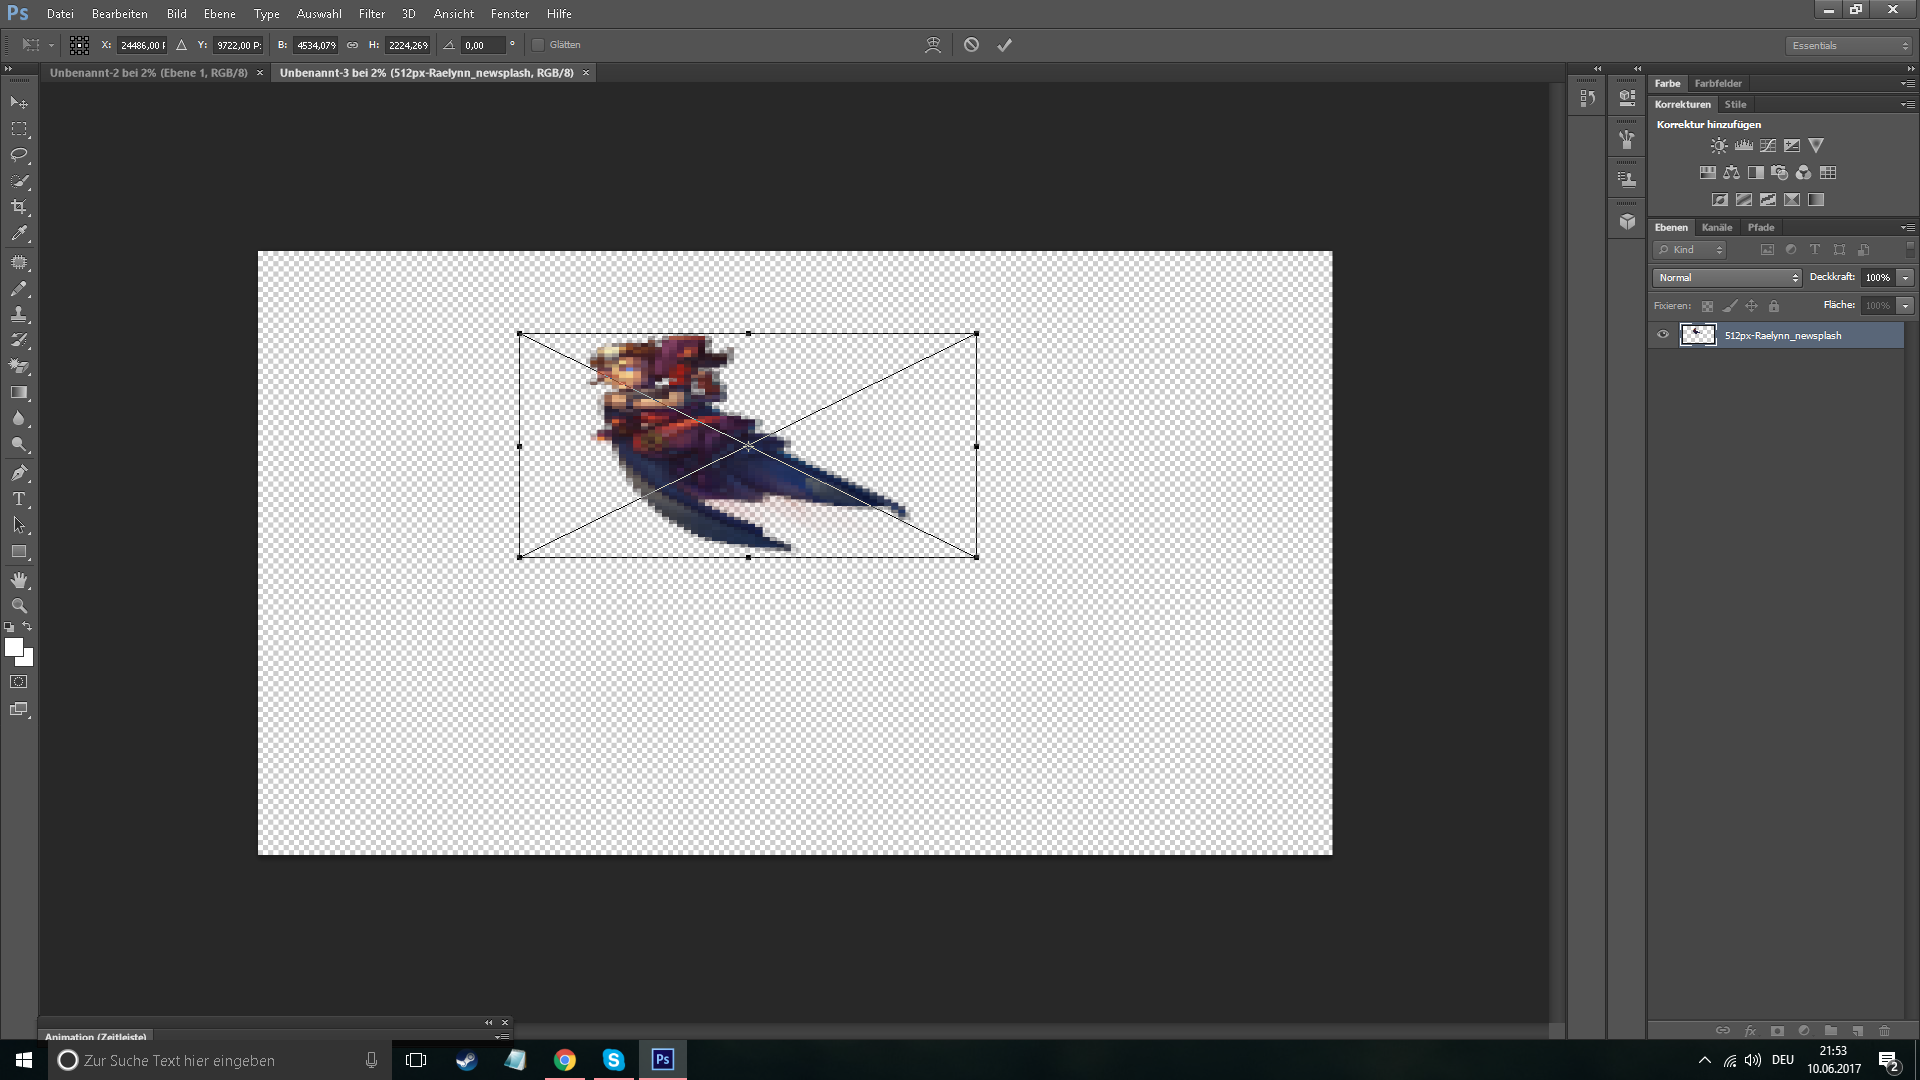Select the Pen tool
Image resolution: width=1920 pixels, height=1080 pixels.
pyautogui.click(x=19, y=473)
